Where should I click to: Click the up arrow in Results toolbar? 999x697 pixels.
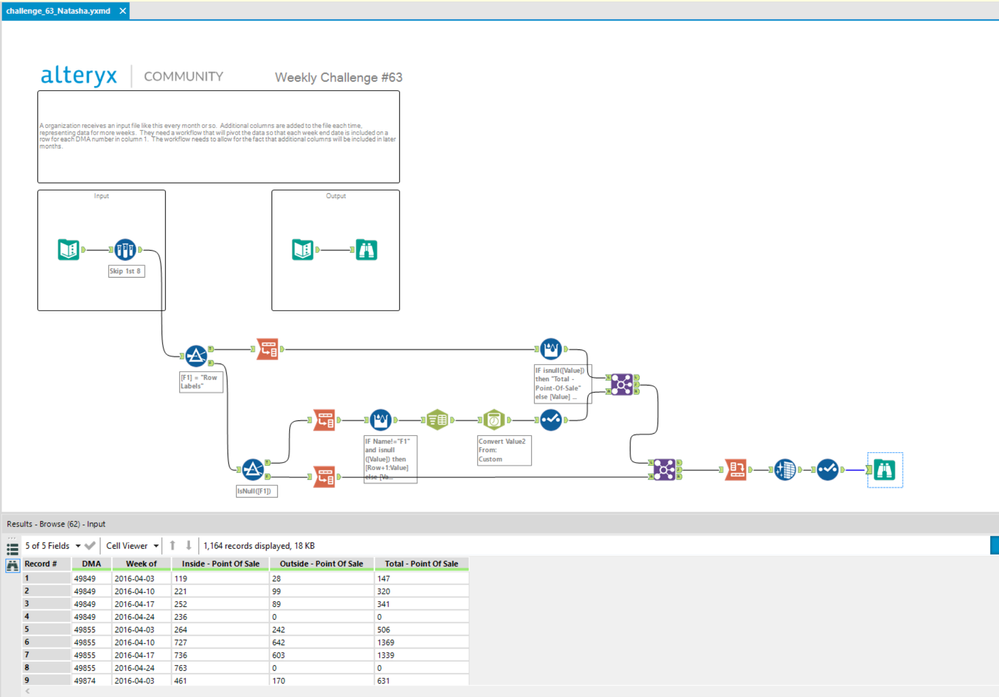point(173,545)
